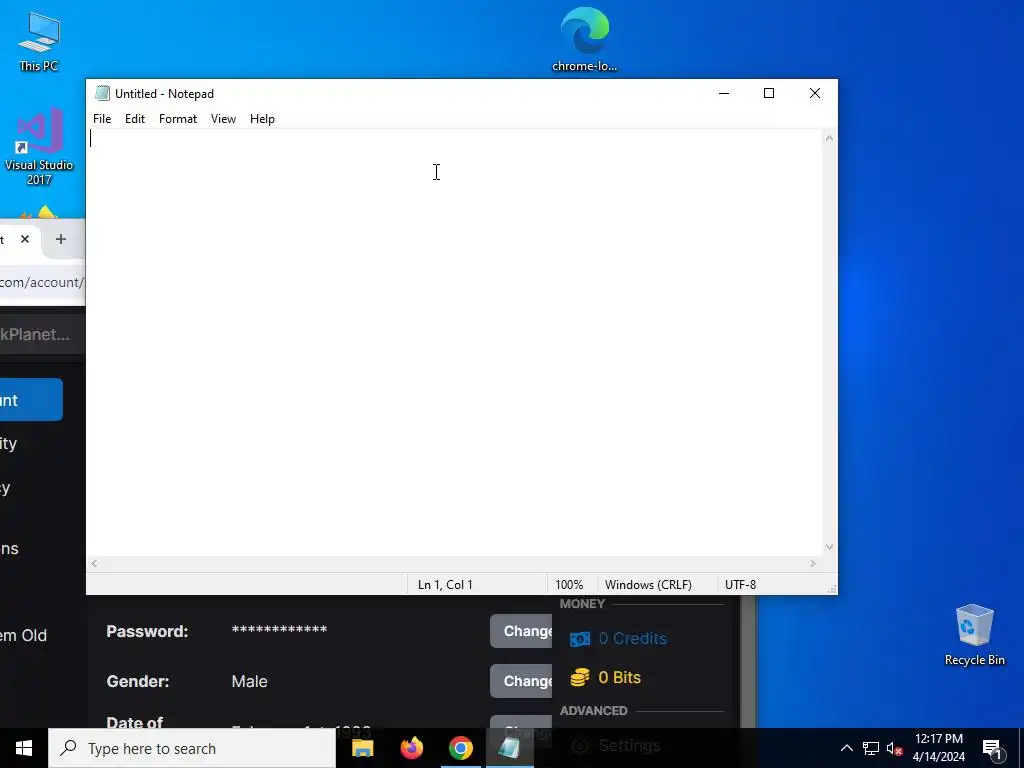Open the Help menu in Notepad
Image resolution: width=1024 pixels, height=768 pixels.
click(x=262, y=119)
